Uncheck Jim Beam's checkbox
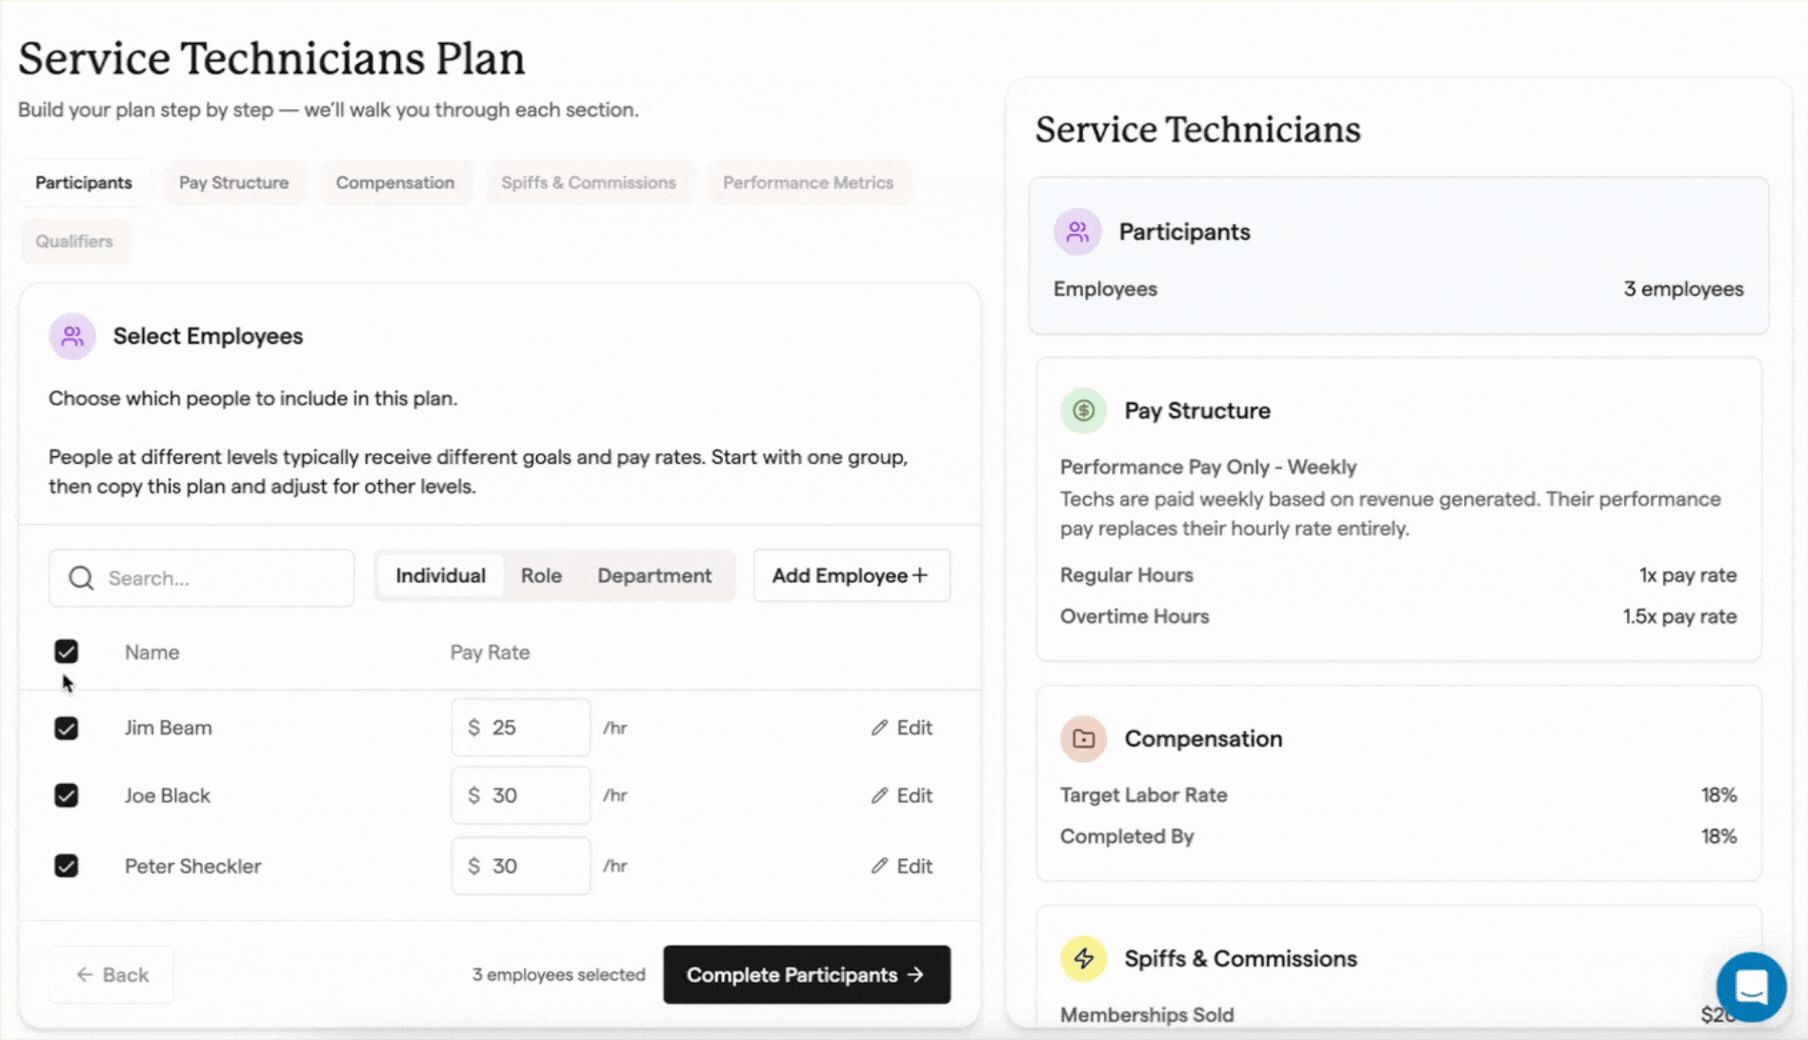Image resolution: width=1808 pixels, height=1040 pixels. point(66,728)
